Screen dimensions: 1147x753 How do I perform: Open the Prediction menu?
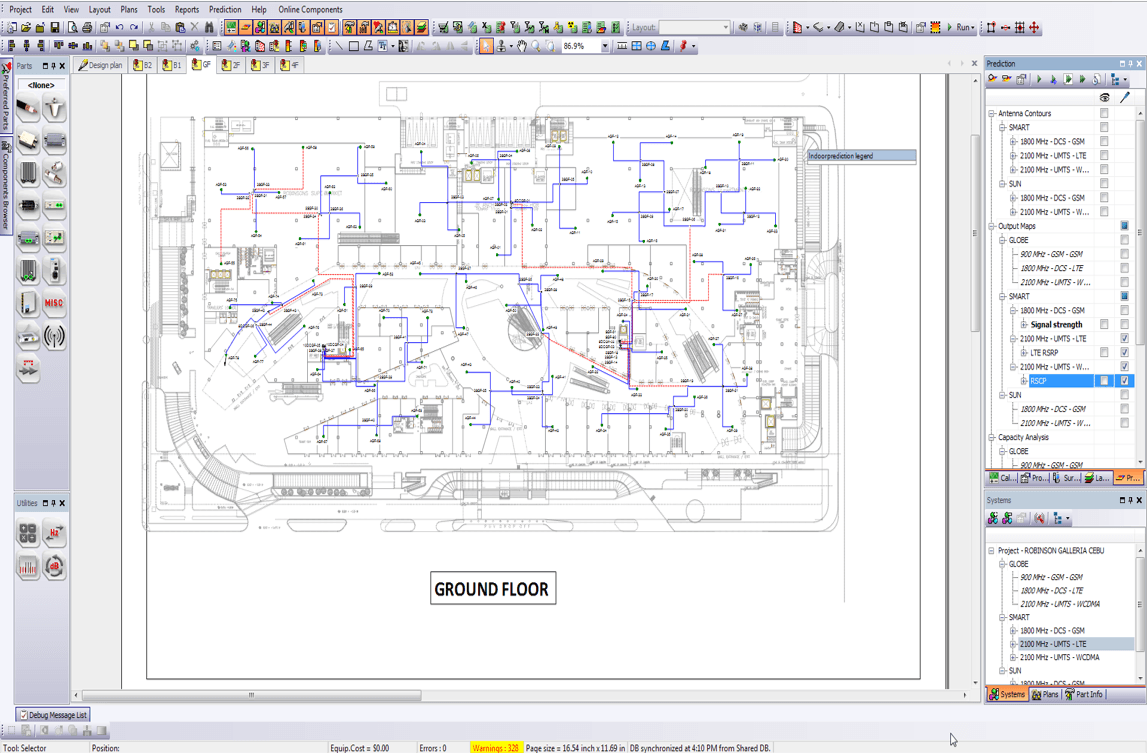pyautogui.click(x=226, y=8)
